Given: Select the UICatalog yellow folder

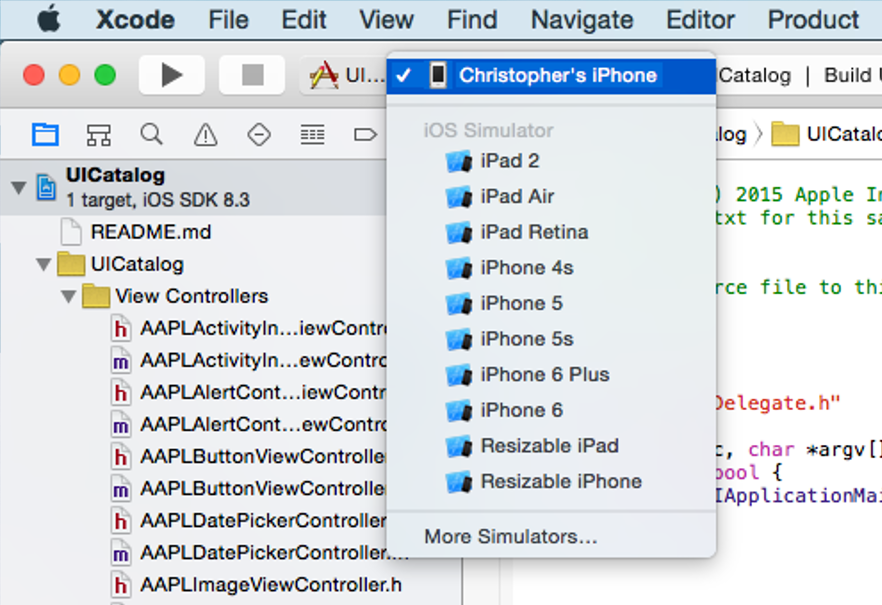Looking at the screenshot, I should click(71, 264).
